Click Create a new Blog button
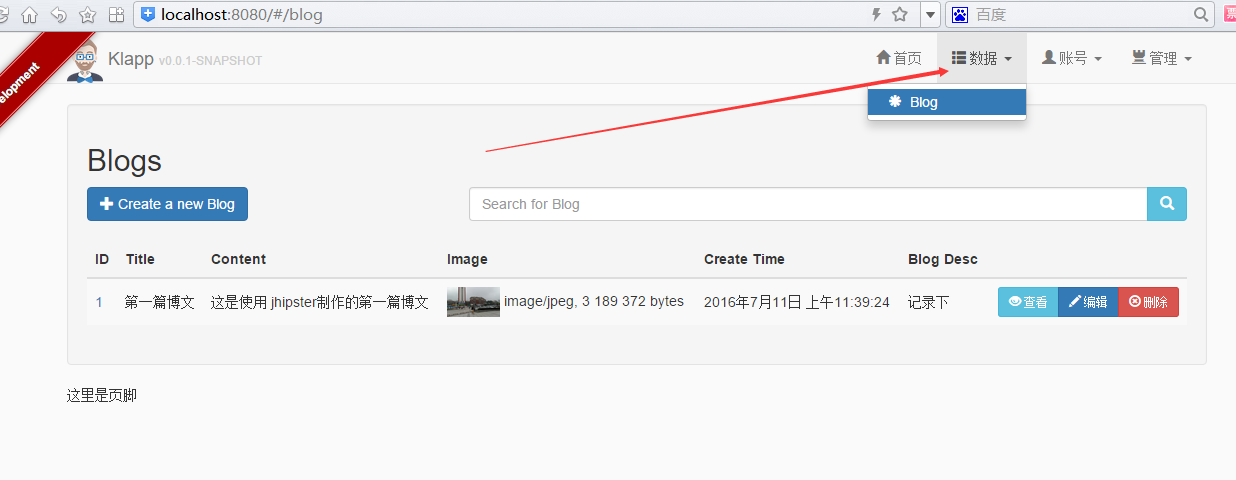This screenshot has height=480, width=1236. (x=167, y=204)
